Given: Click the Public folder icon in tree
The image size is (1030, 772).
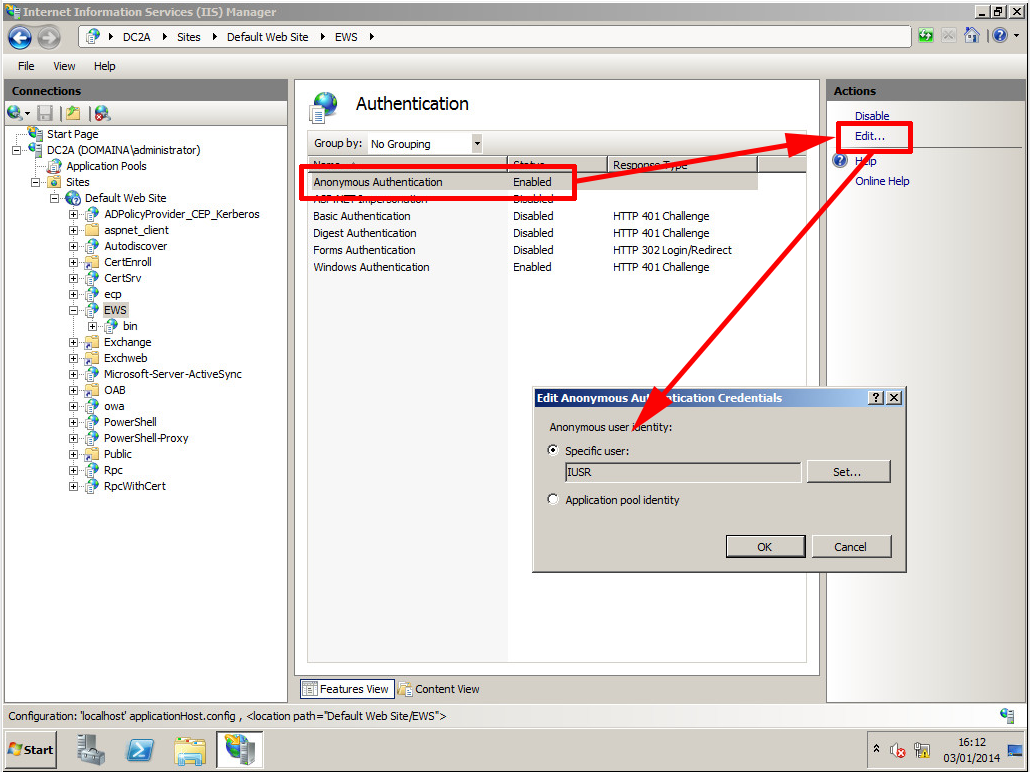Looking at the screenshot, I should 93,454.
